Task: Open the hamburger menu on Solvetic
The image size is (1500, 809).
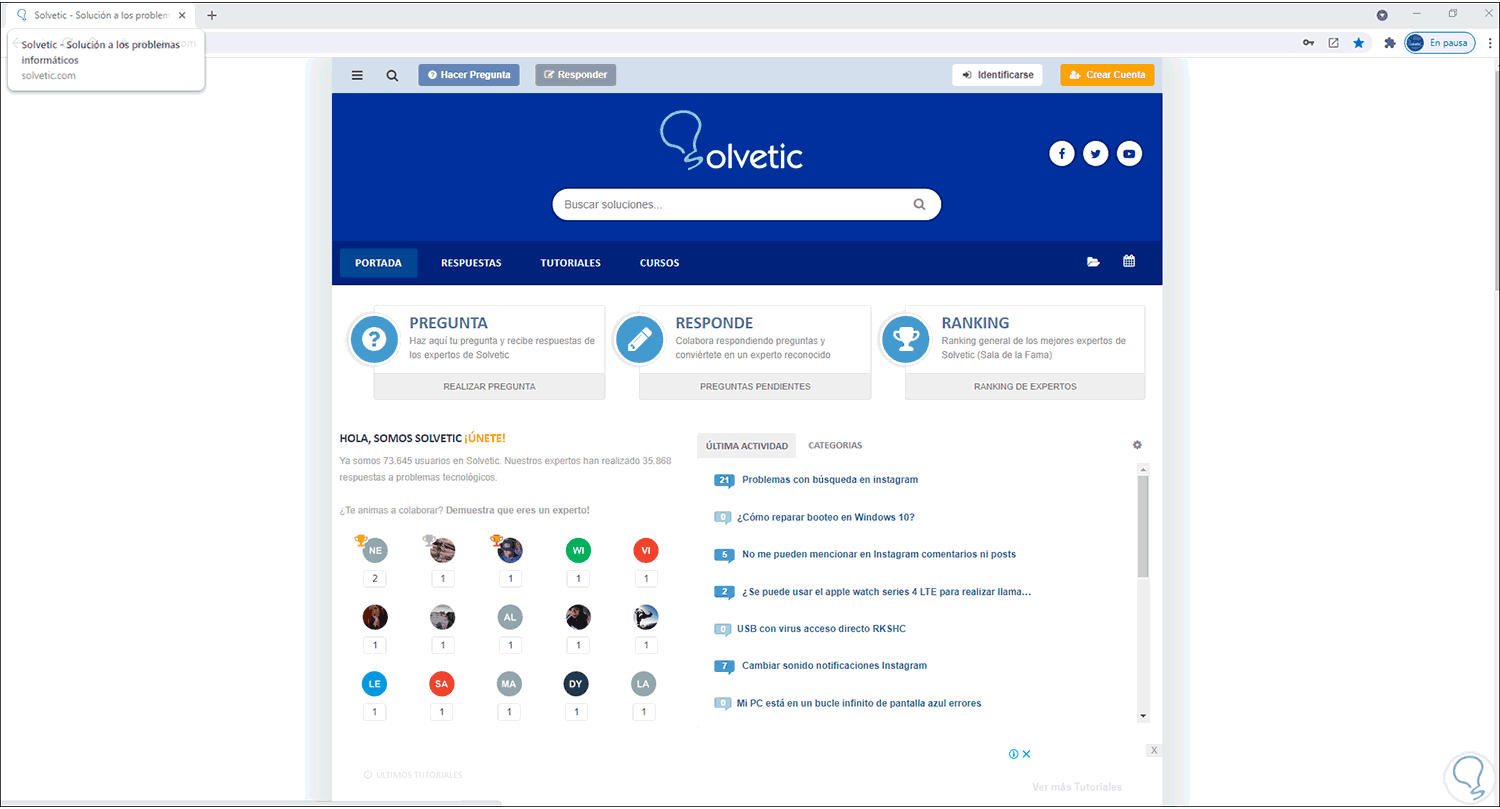Action: tap(357, 75)
